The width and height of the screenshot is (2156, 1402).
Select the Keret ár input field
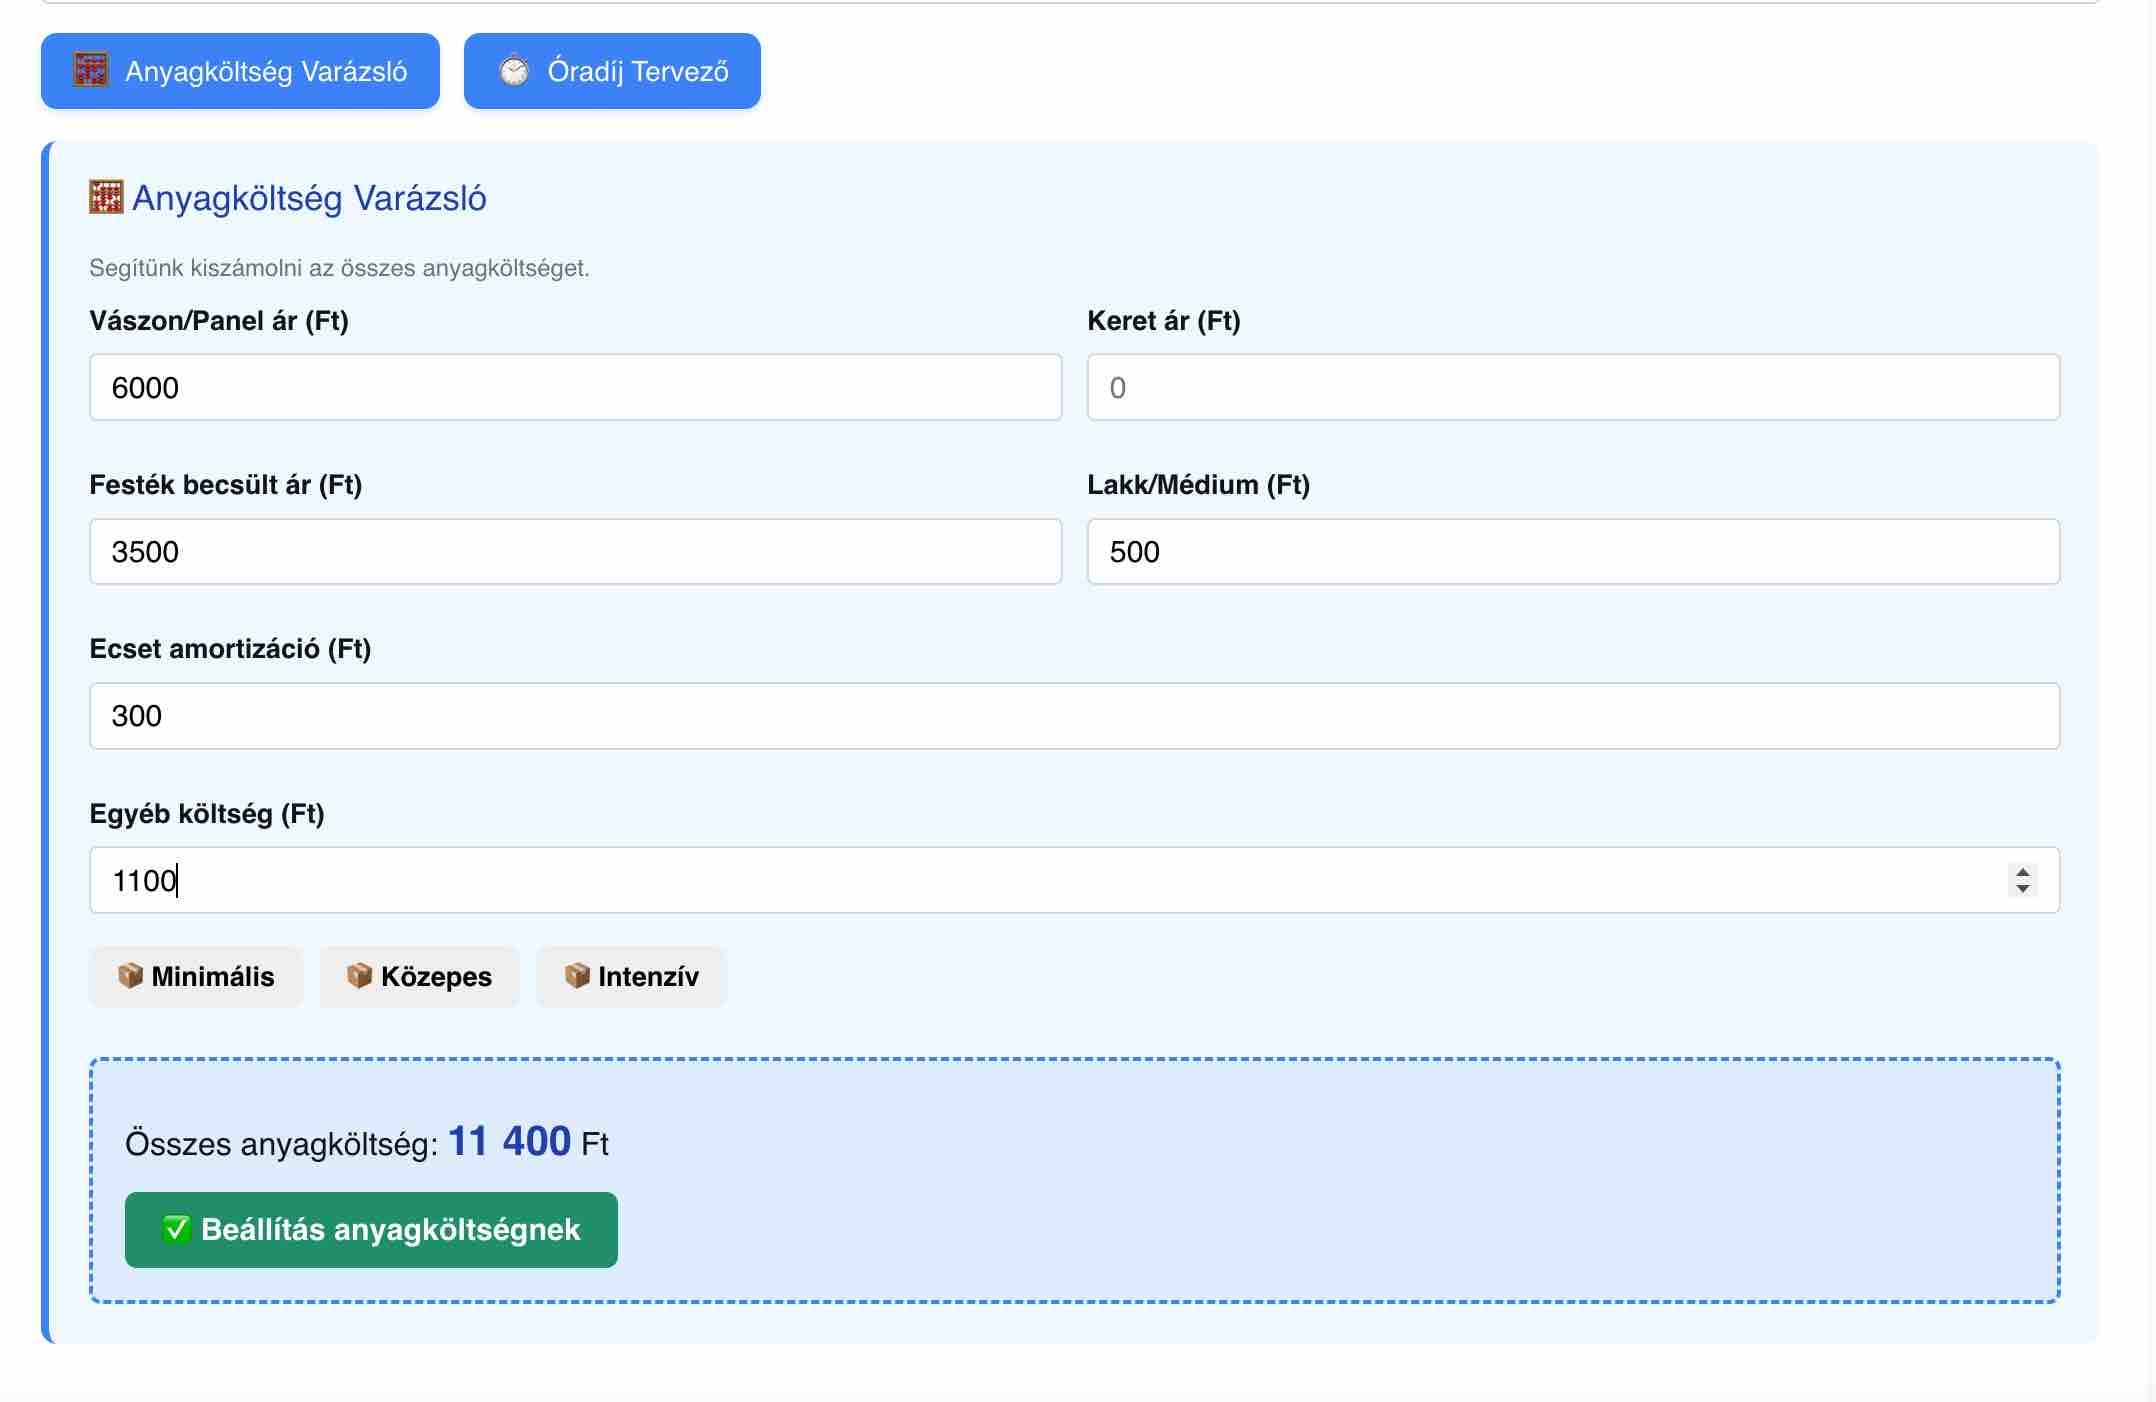point(1572,387)
